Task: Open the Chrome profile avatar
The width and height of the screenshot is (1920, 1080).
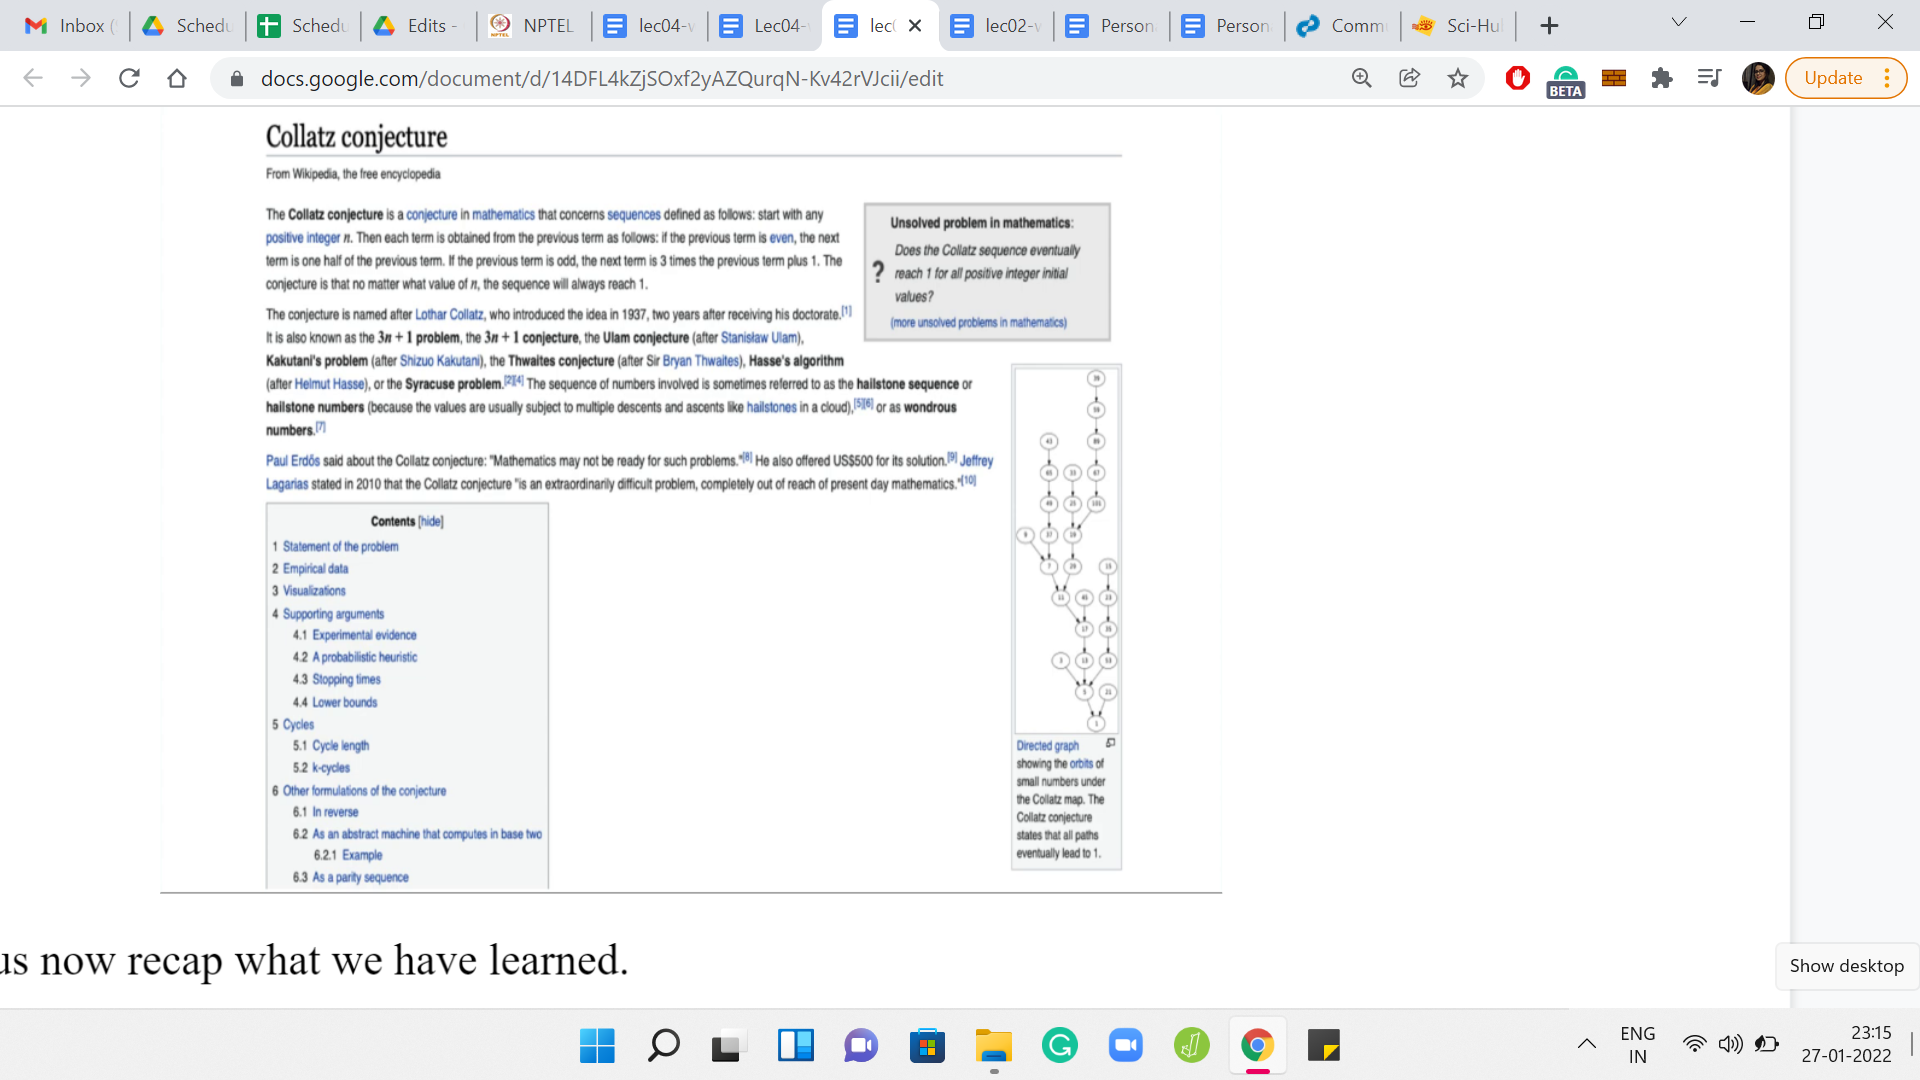Action: tap(1757, 78)
